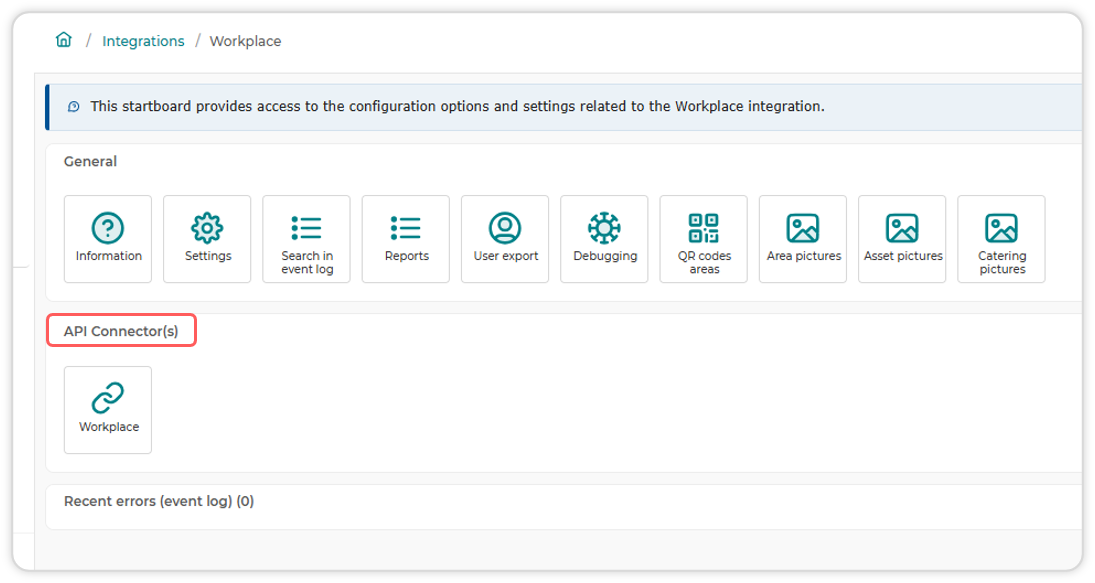Expand Recent errors (event log) section

pos(159,501)
